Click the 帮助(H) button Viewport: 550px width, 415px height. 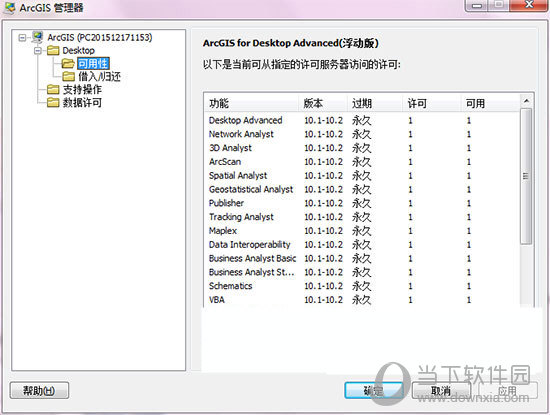coord(39,390)
